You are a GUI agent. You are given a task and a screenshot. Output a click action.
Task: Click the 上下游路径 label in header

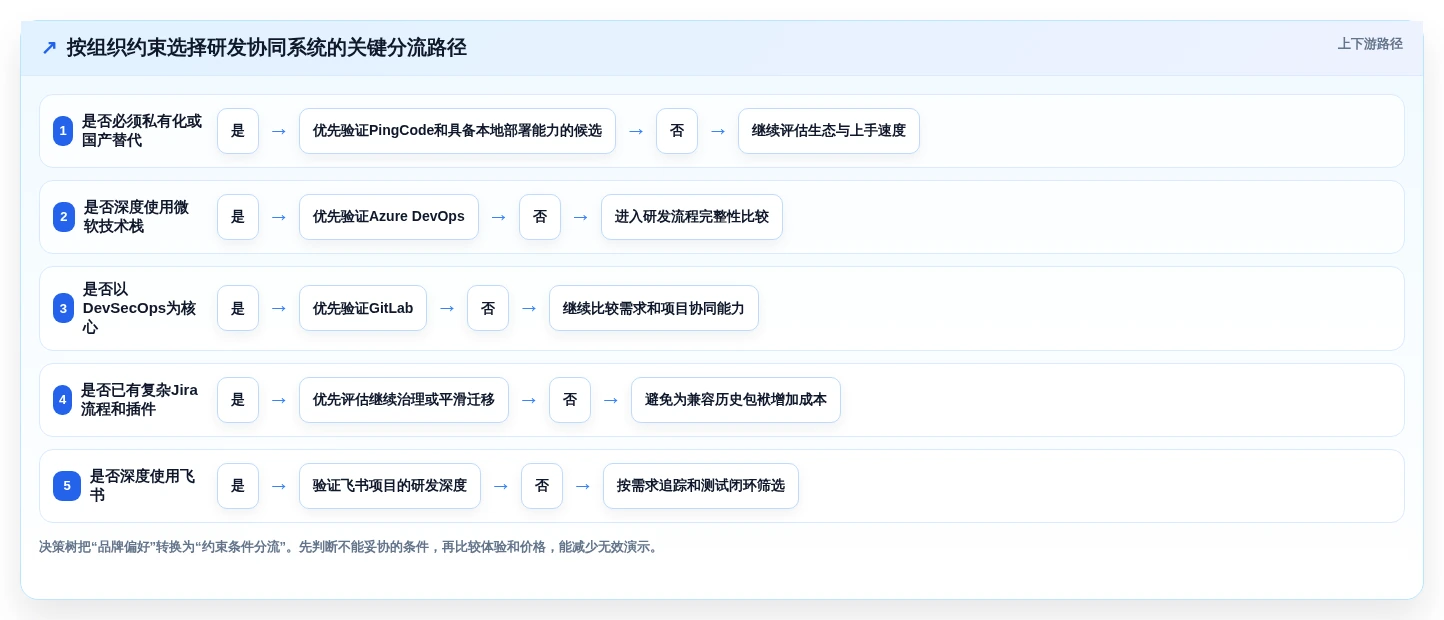1370,44
